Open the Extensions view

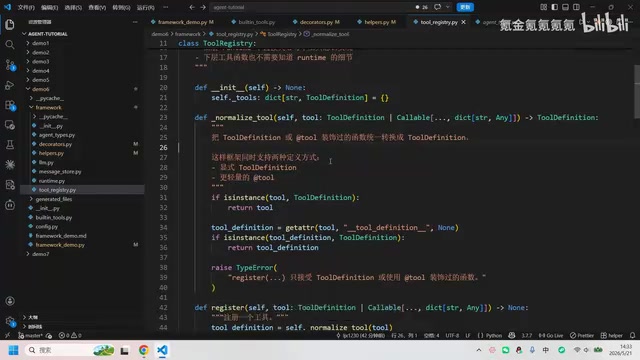tap(10, 105)
